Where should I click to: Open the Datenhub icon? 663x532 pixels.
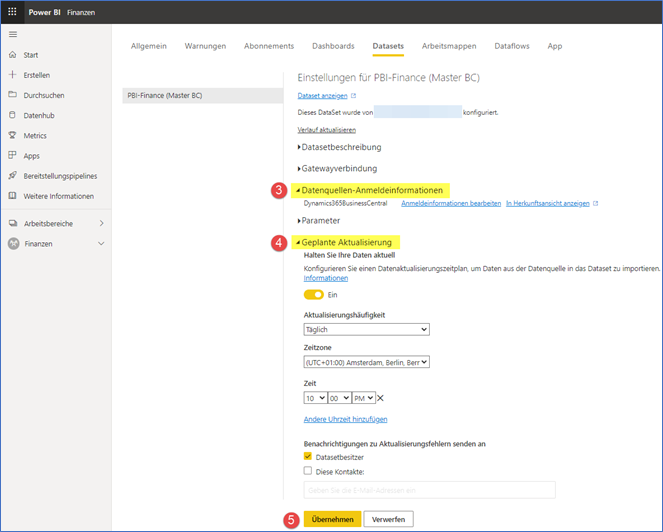click(12, 115)
